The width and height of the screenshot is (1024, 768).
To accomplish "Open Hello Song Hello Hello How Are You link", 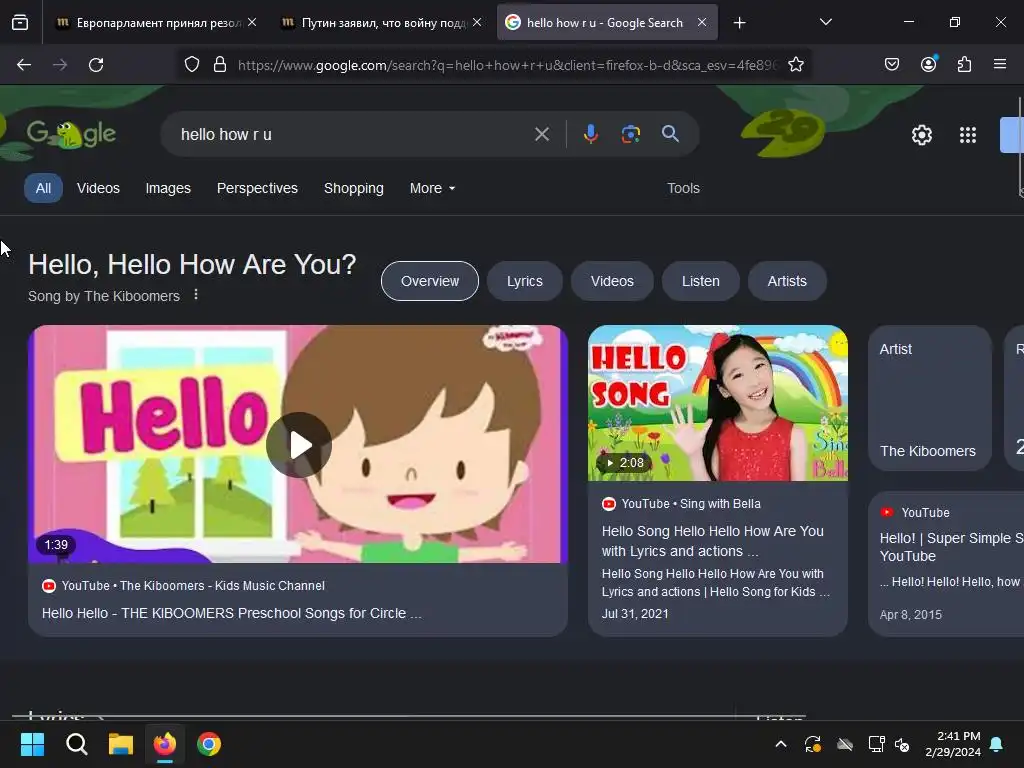I will pyautogui.click(x=712, y=541).
